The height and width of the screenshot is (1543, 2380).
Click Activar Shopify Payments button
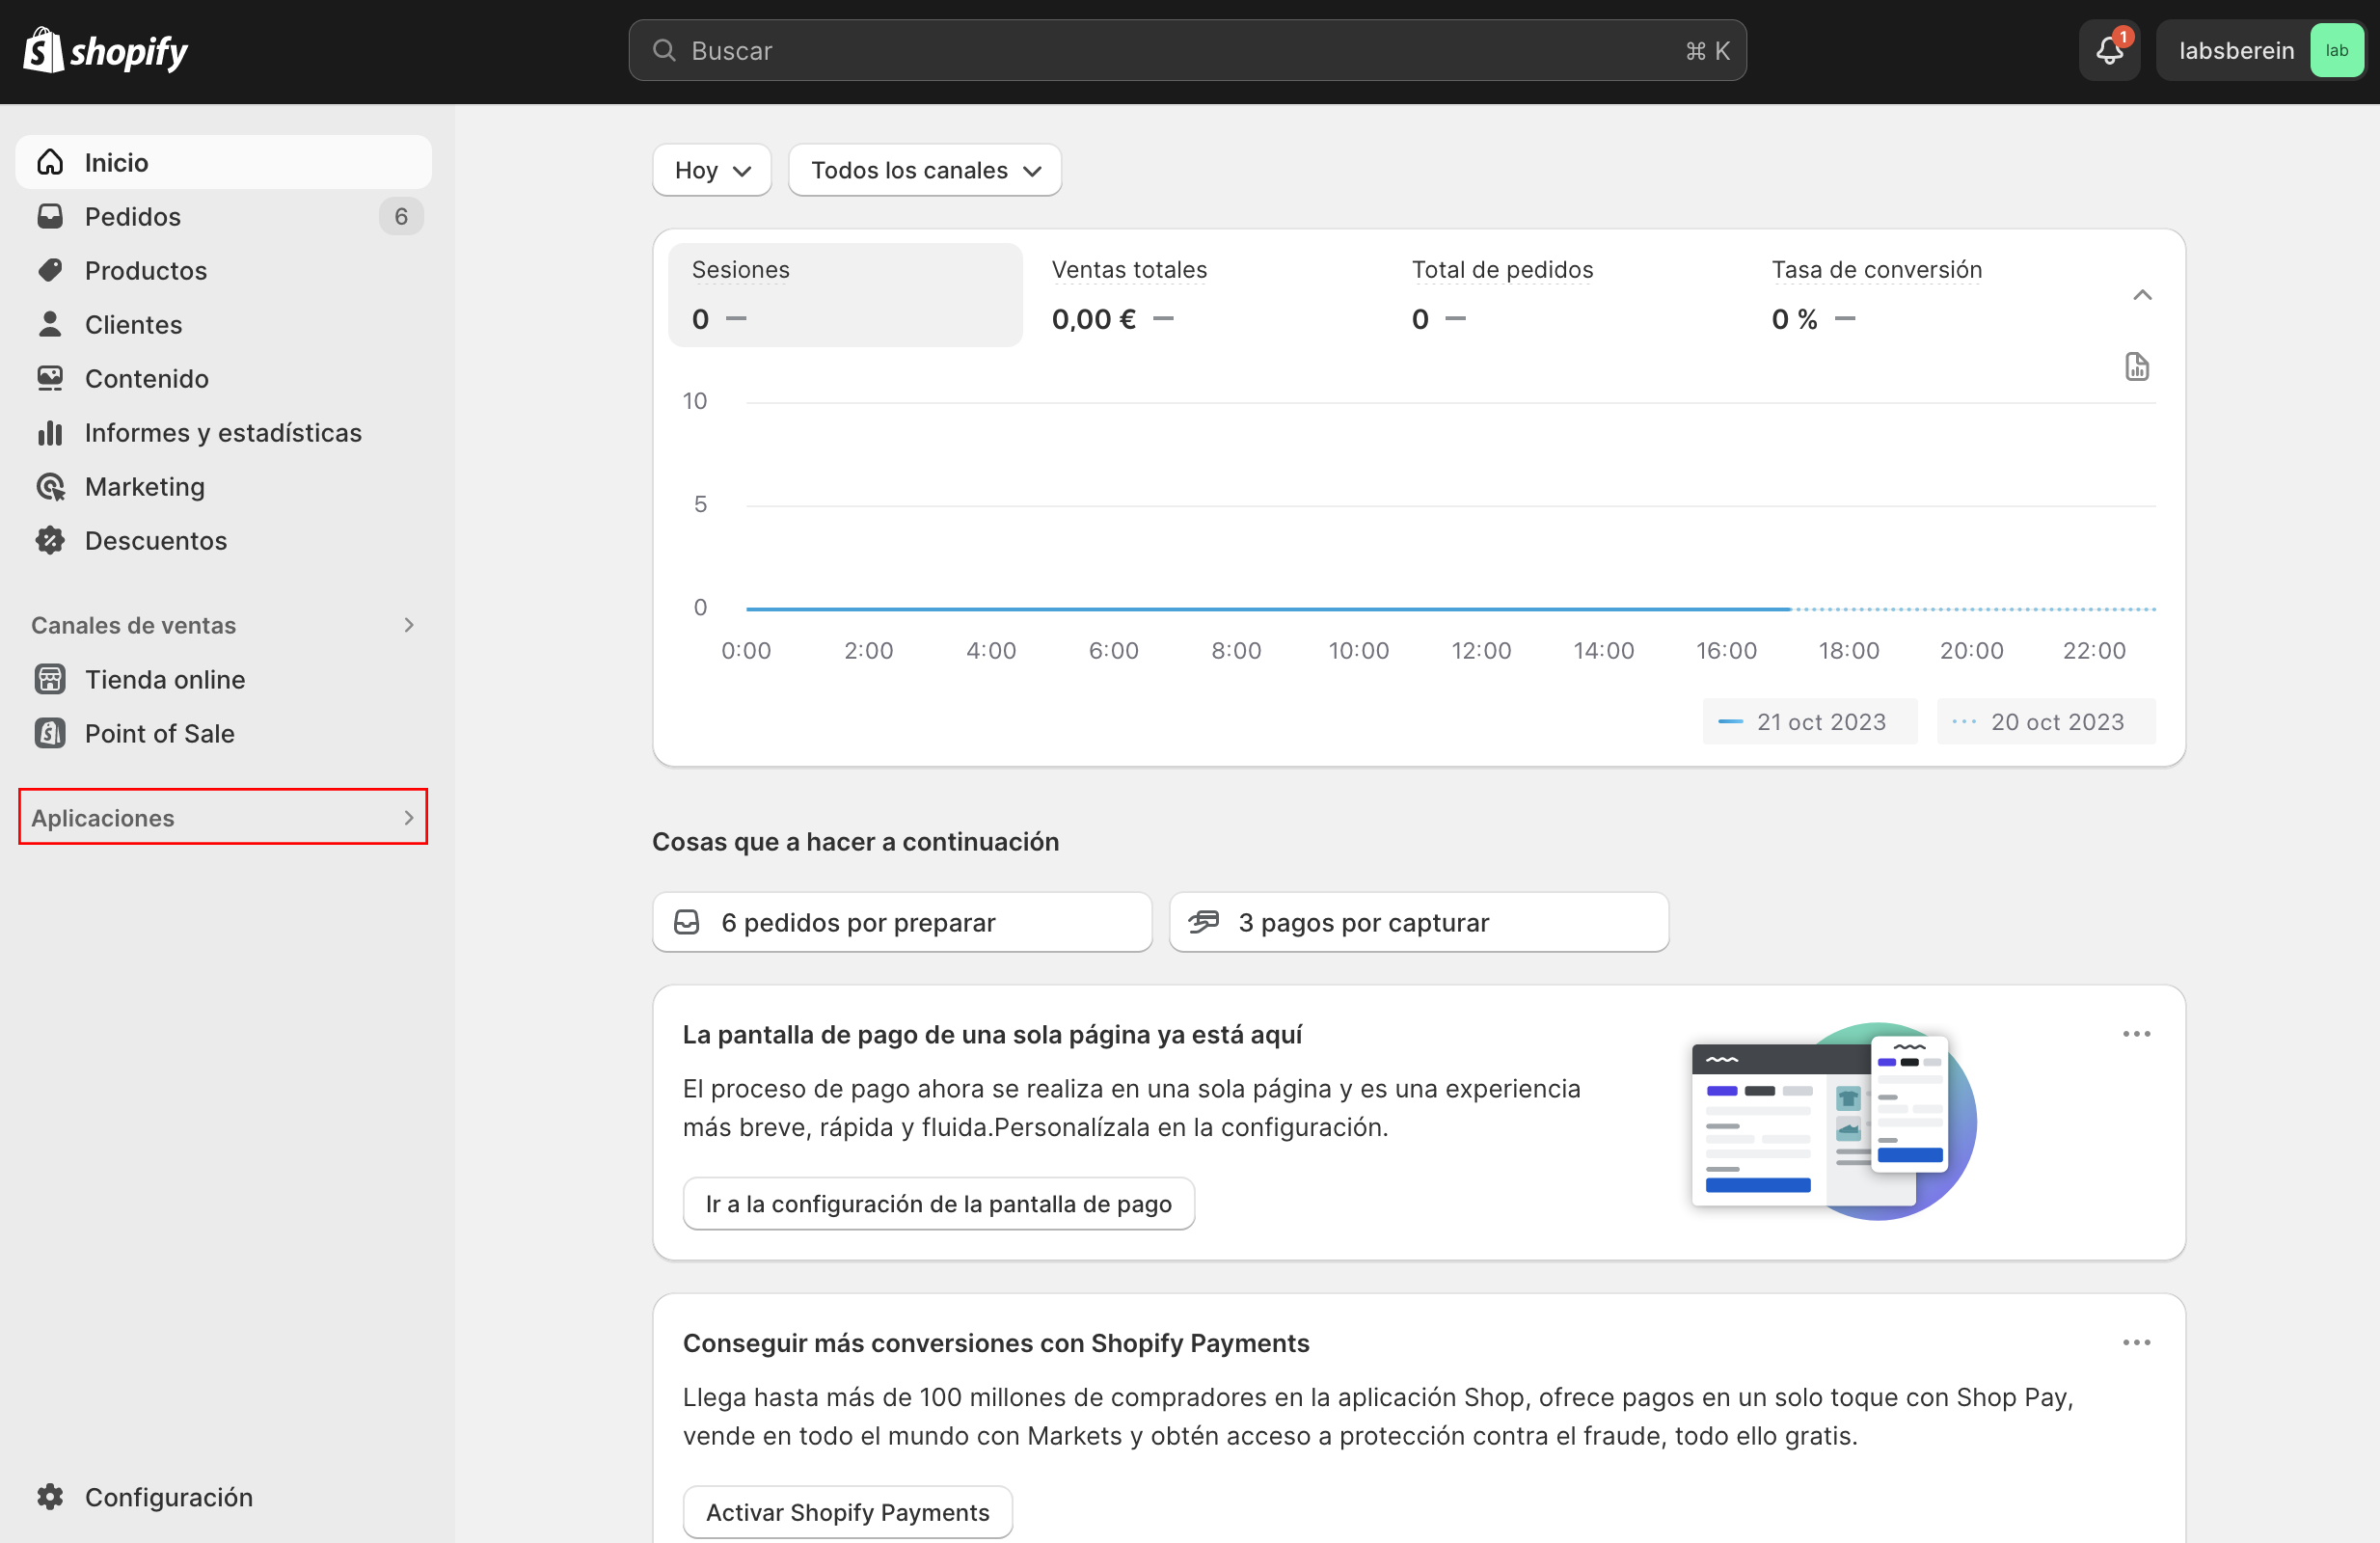[x=847, y=1512]
